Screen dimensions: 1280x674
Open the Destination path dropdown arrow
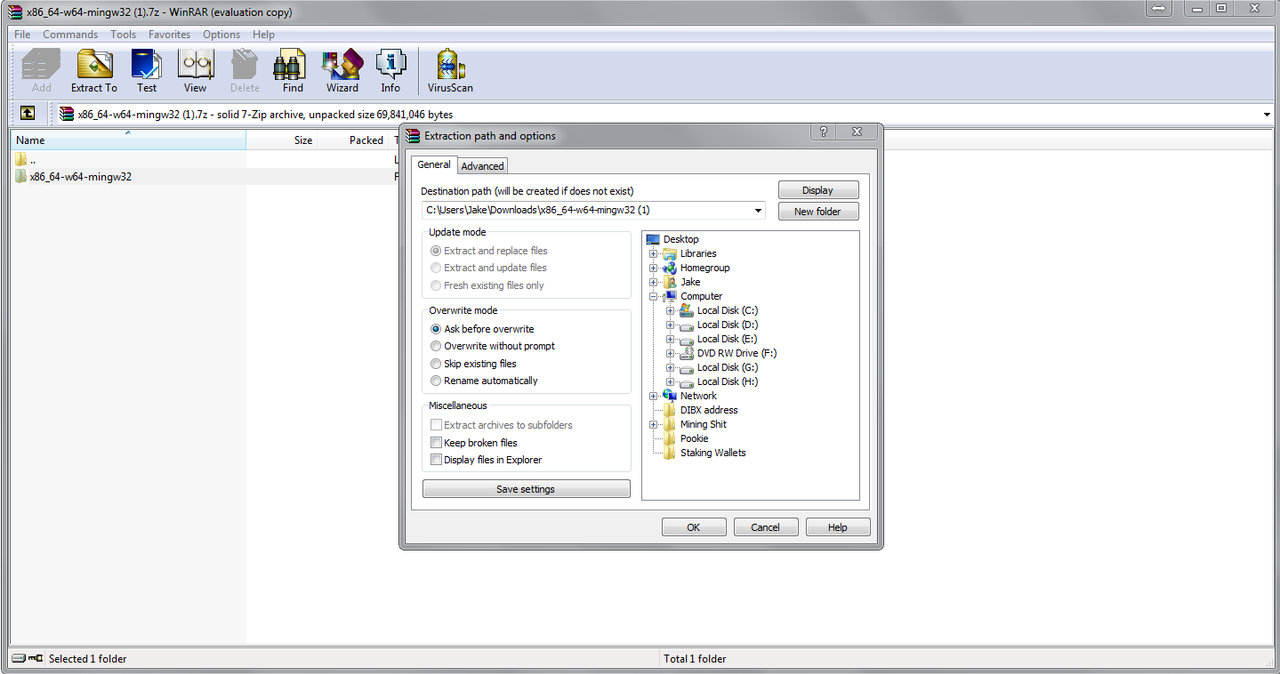click(x=758, y=210)
